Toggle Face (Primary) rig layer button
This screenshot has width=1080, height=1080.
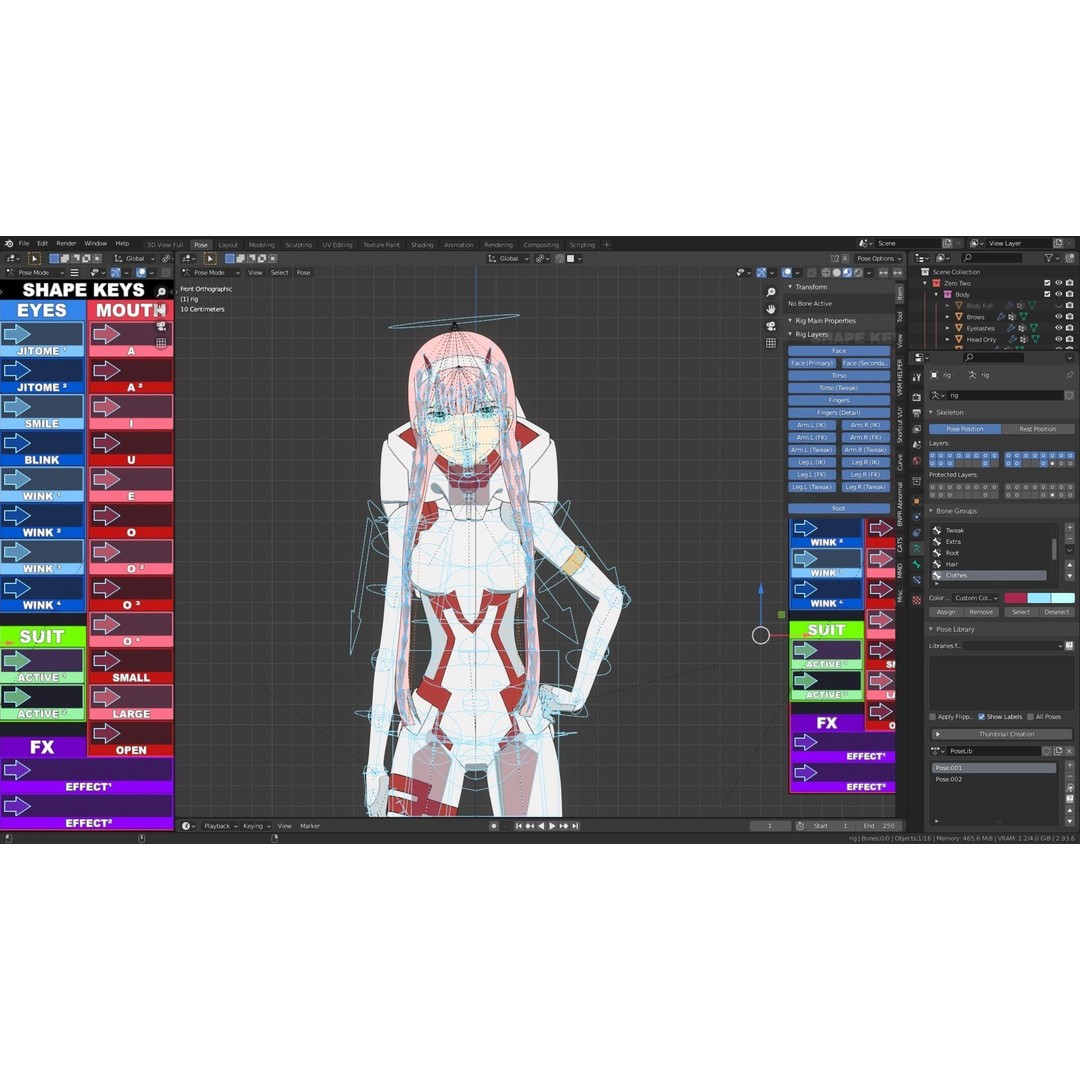tap(812, 363)
